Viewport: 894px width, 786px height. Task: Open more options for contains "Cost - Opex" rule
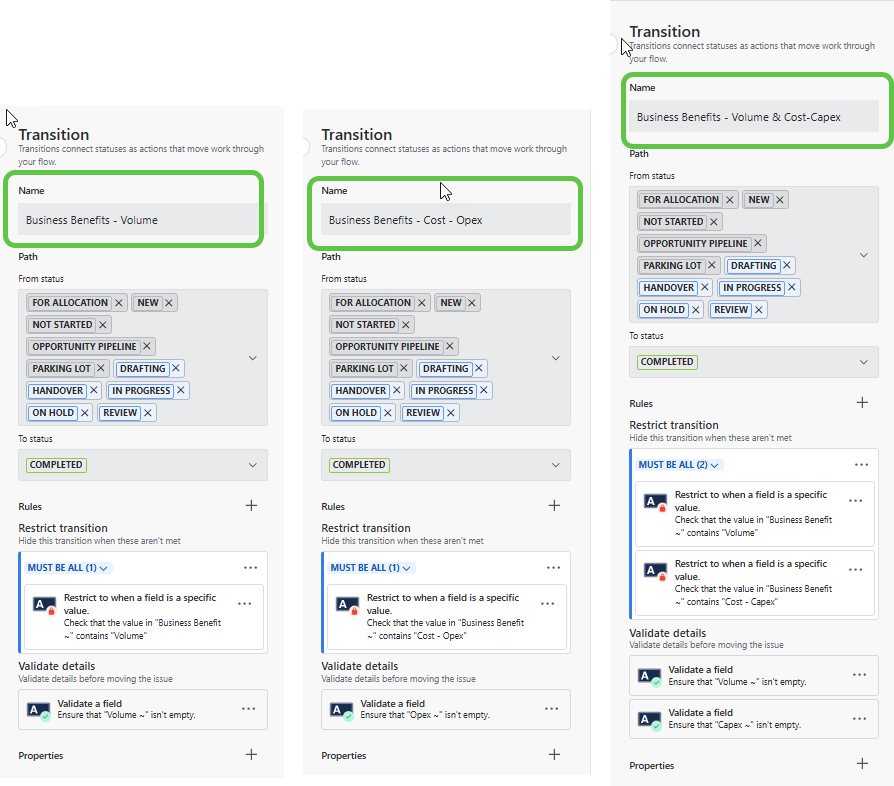tap(548, 604)
